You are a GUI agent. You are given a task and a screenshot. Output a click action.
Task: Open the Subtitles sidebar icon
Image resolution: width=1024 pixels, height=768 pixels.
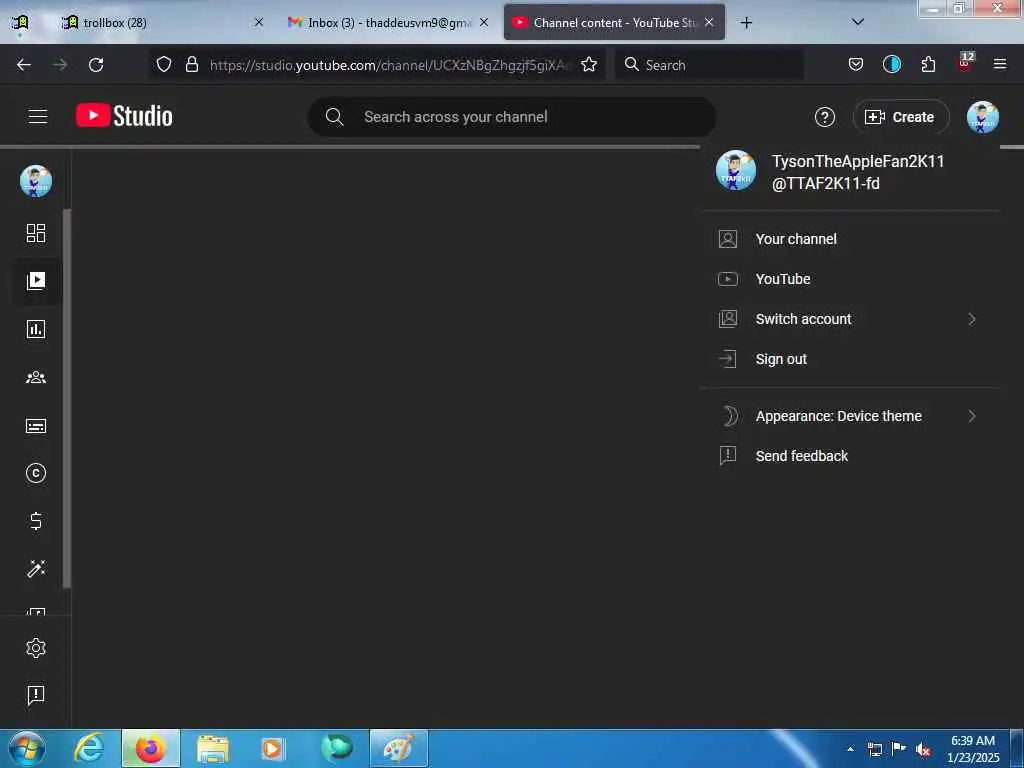pyautogui.click(x=36, y=426)
